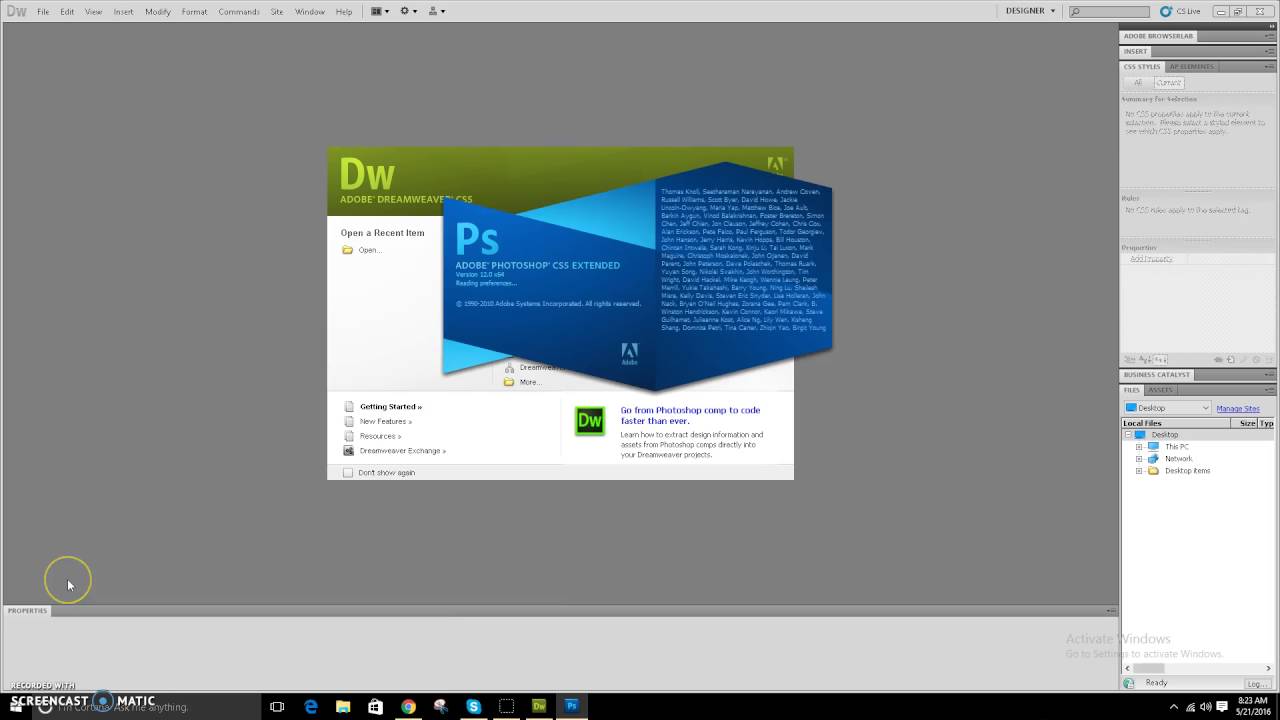Expand the Desktop items tree node
This screenshot has width=1280, height=720.
pos(1138,471)
